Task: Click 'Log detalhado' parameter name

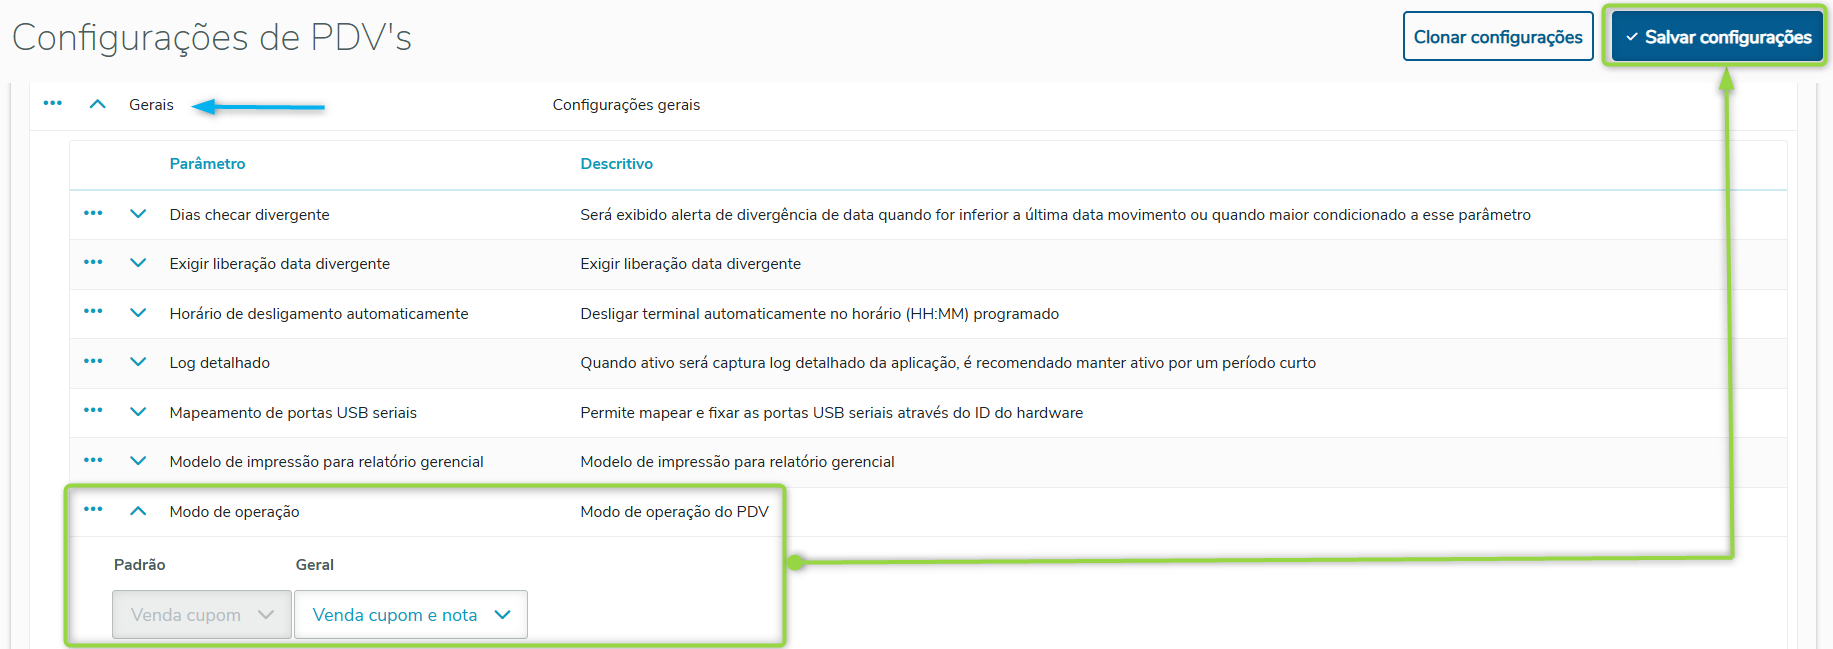Action: pos(220,363)
